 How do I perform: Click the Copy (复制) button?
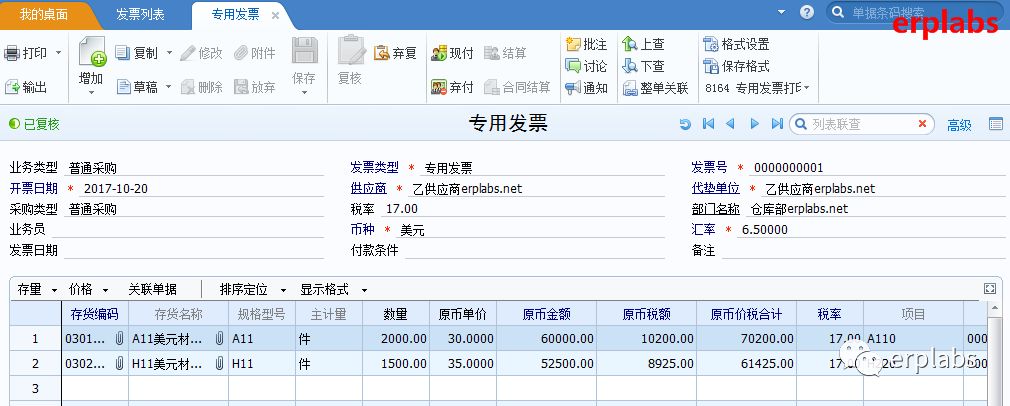point(136,53)
